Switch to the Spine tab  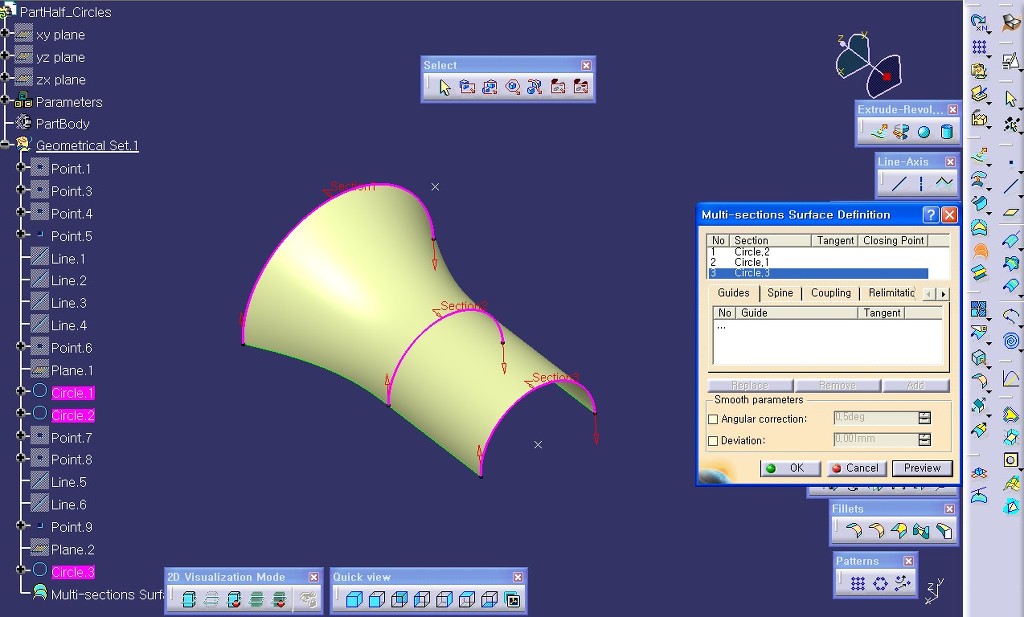click(780, 293)
